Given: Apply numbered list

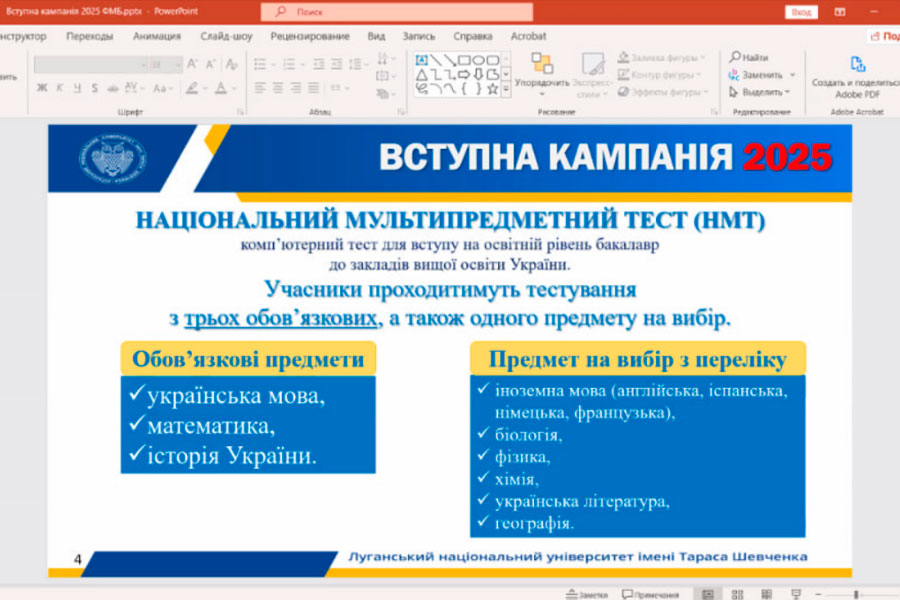Looking at the screenshot, I should pyautogui.click(x=289, y=64).
